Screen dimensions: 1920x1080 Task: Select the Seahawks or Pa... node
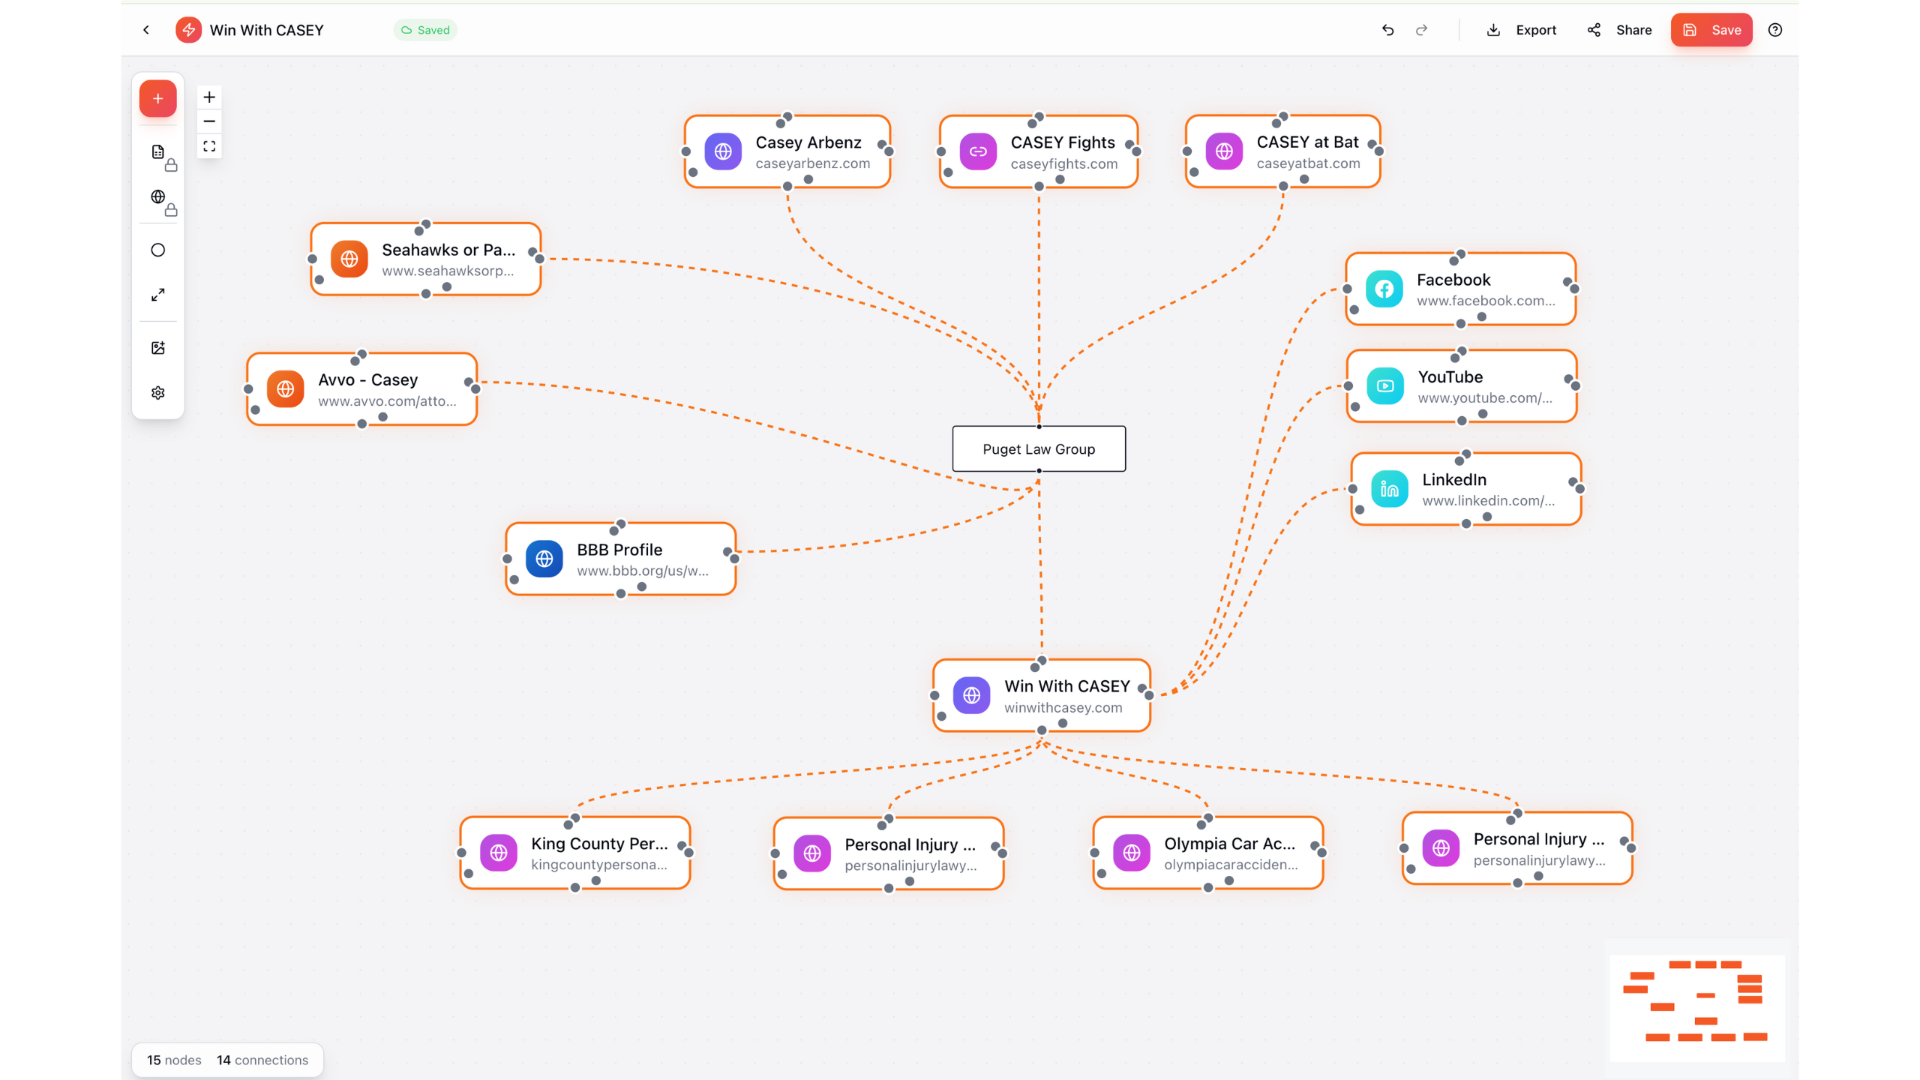pyautogui.click(x=426, y=259)
